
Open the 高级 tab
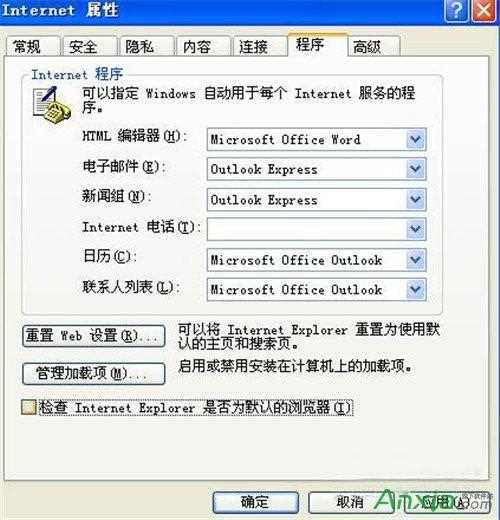coord(373,47)
